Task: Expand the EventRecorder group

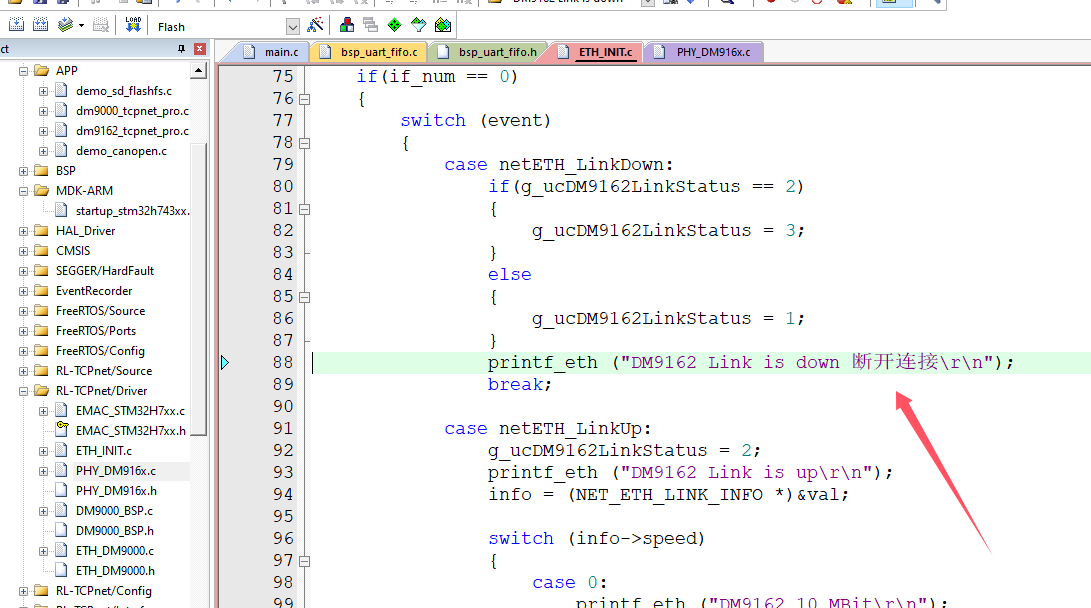Action: click(24, 291)
